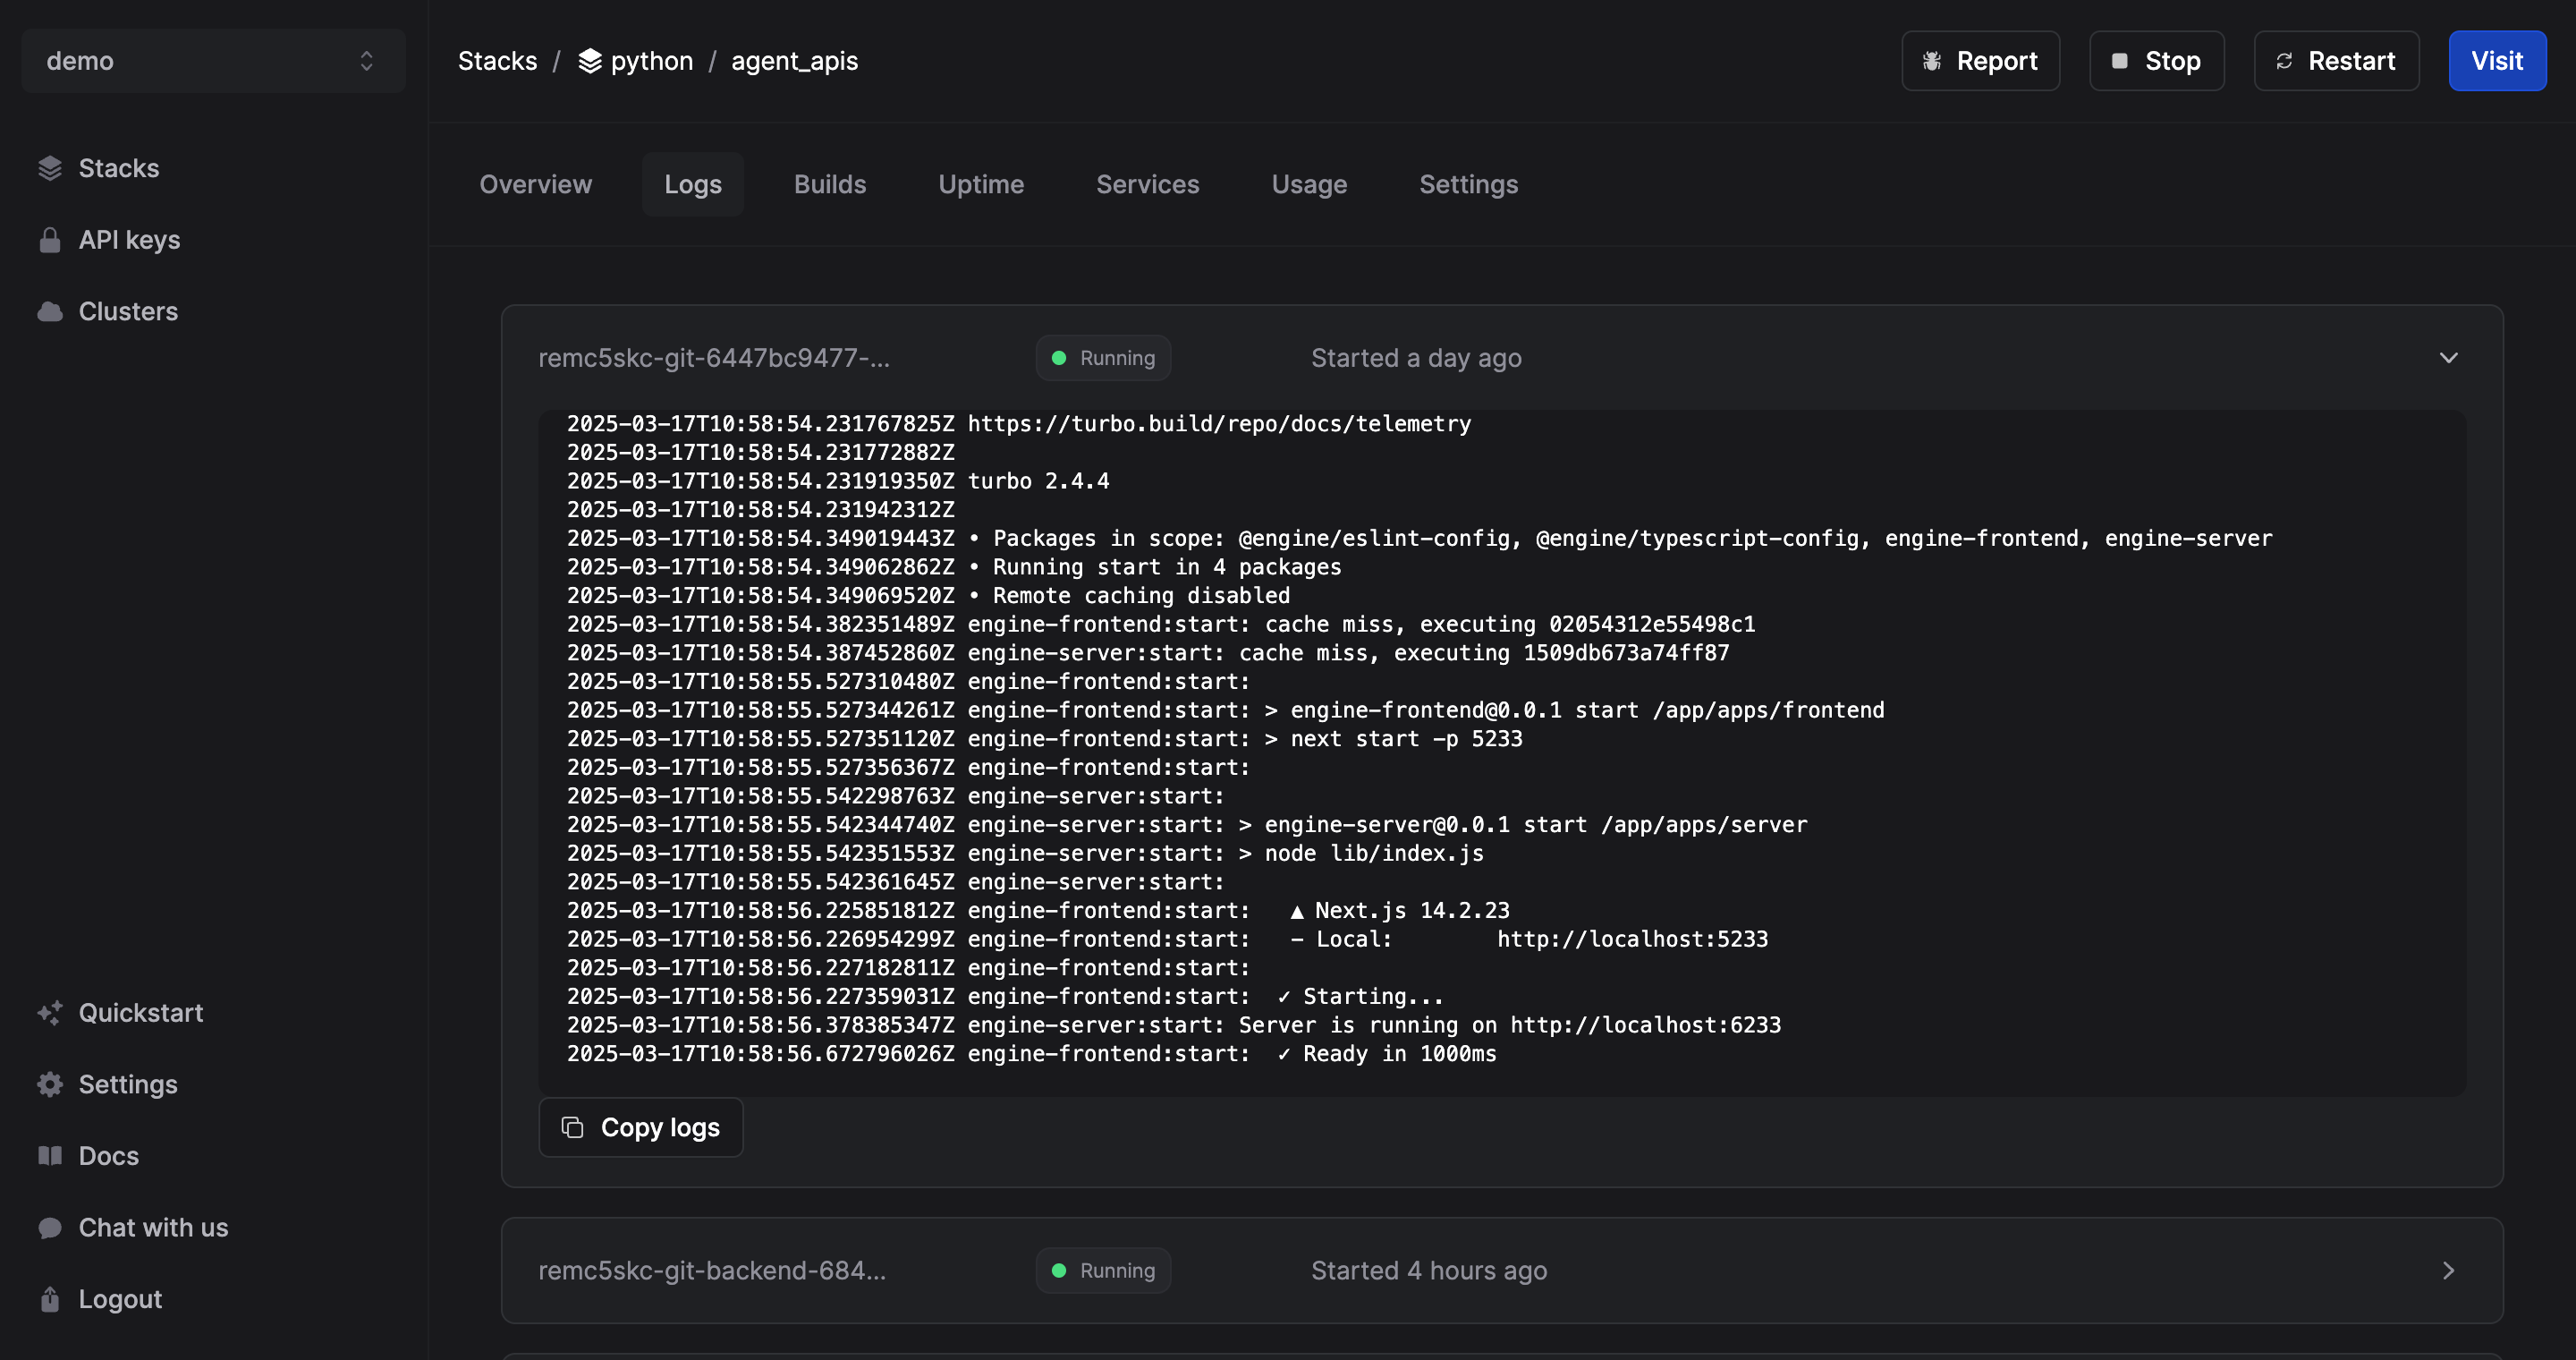Go to the Services tab

click(x=1147, y=184)
